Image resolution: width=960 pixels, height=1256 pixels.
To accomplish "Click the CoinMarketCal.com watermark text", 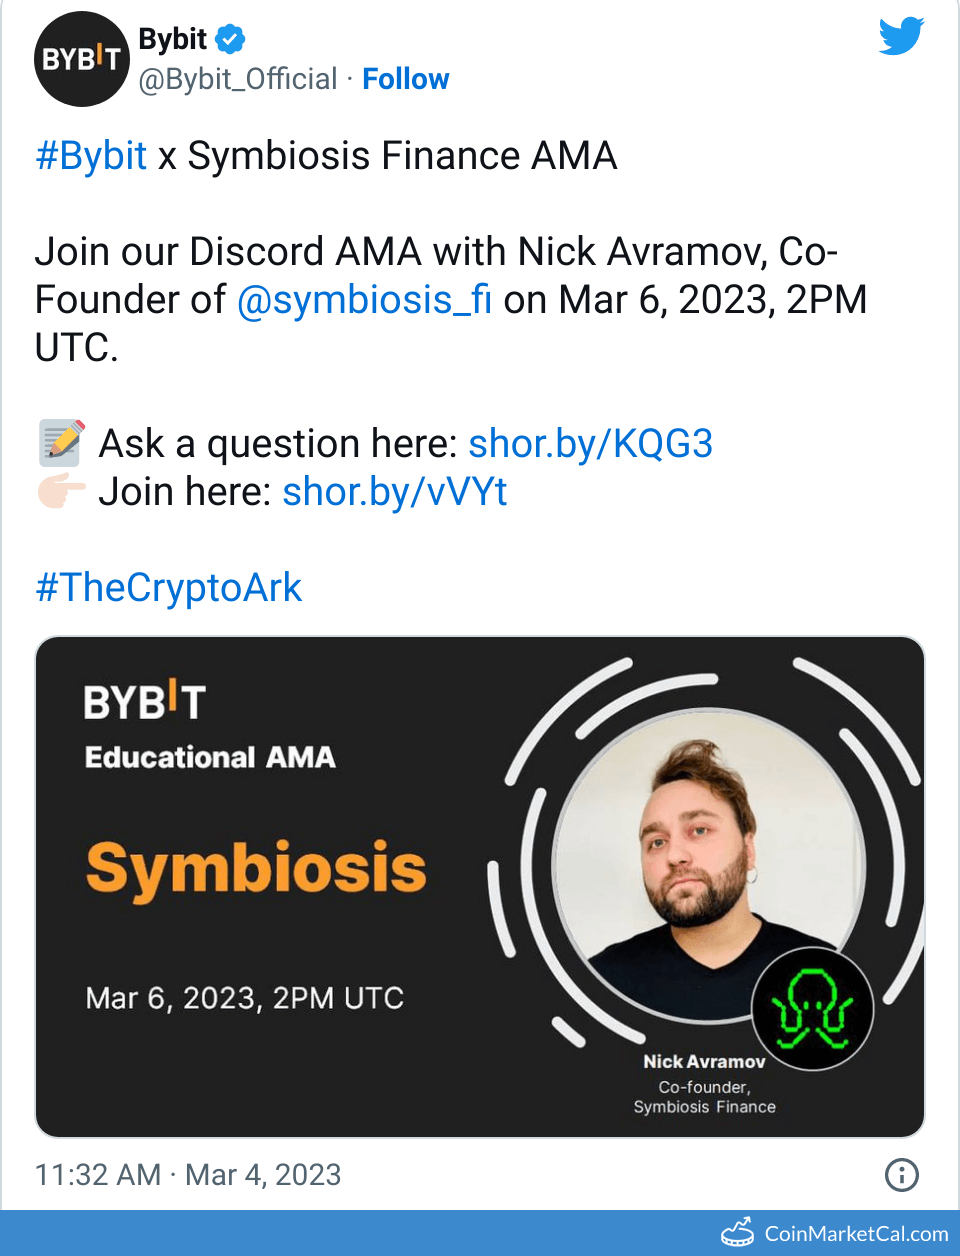I will coord(856,1234).
